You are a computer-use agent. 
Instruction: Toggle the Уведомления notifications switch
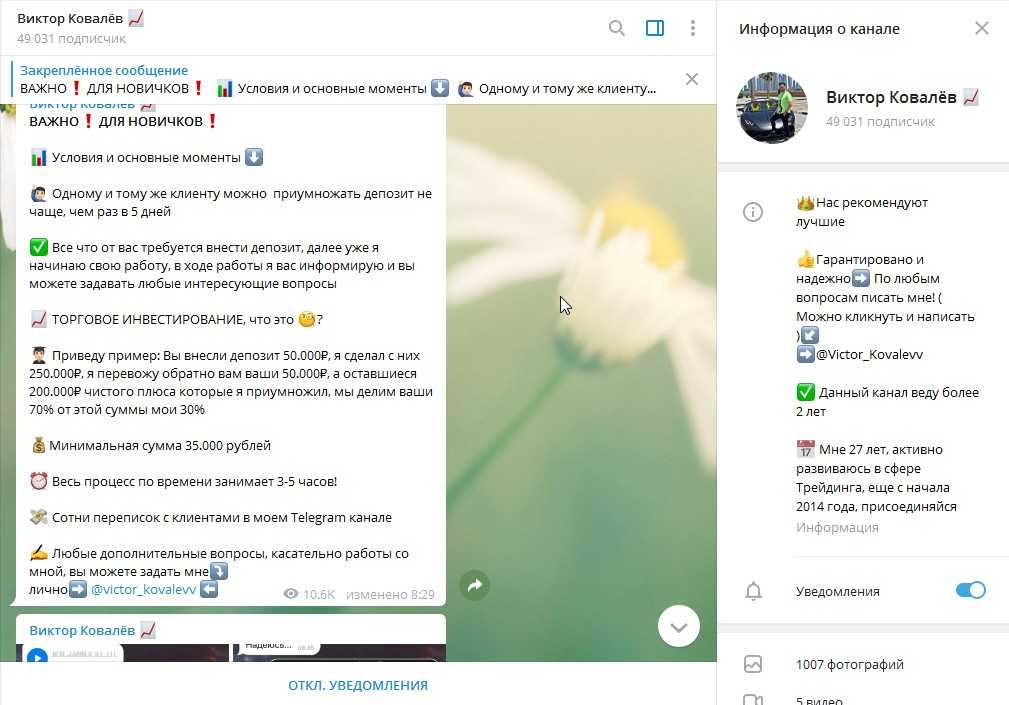[x=970, y=591]
